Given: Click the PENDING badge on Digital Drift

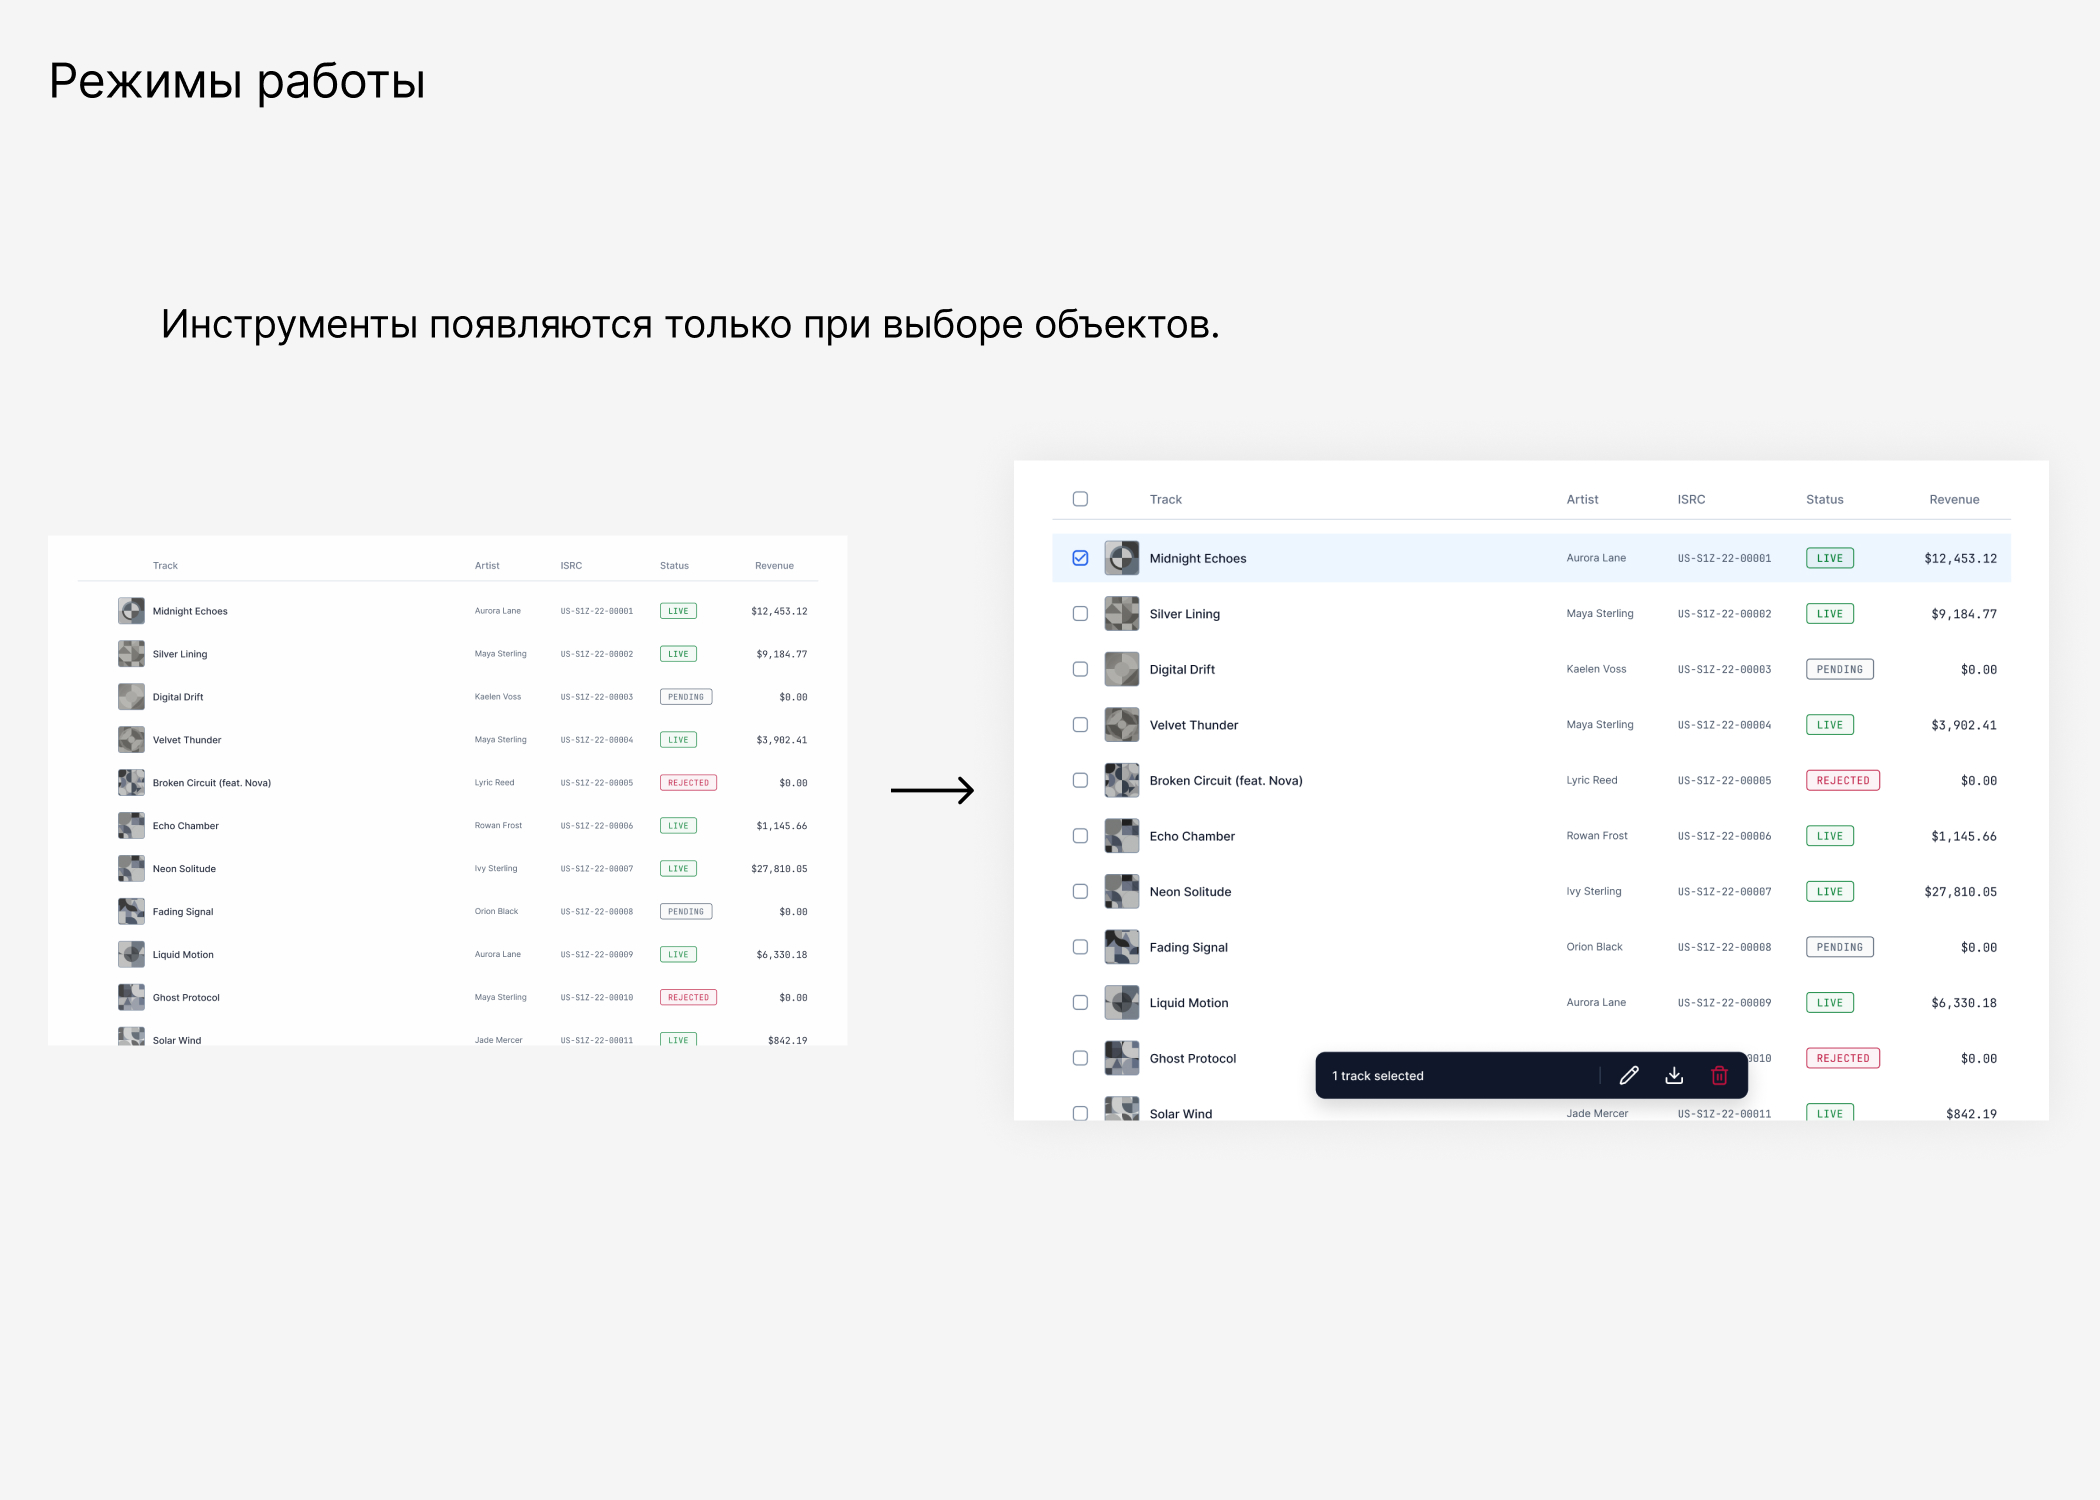Looking at the screenshot, I should (1839, 669).
